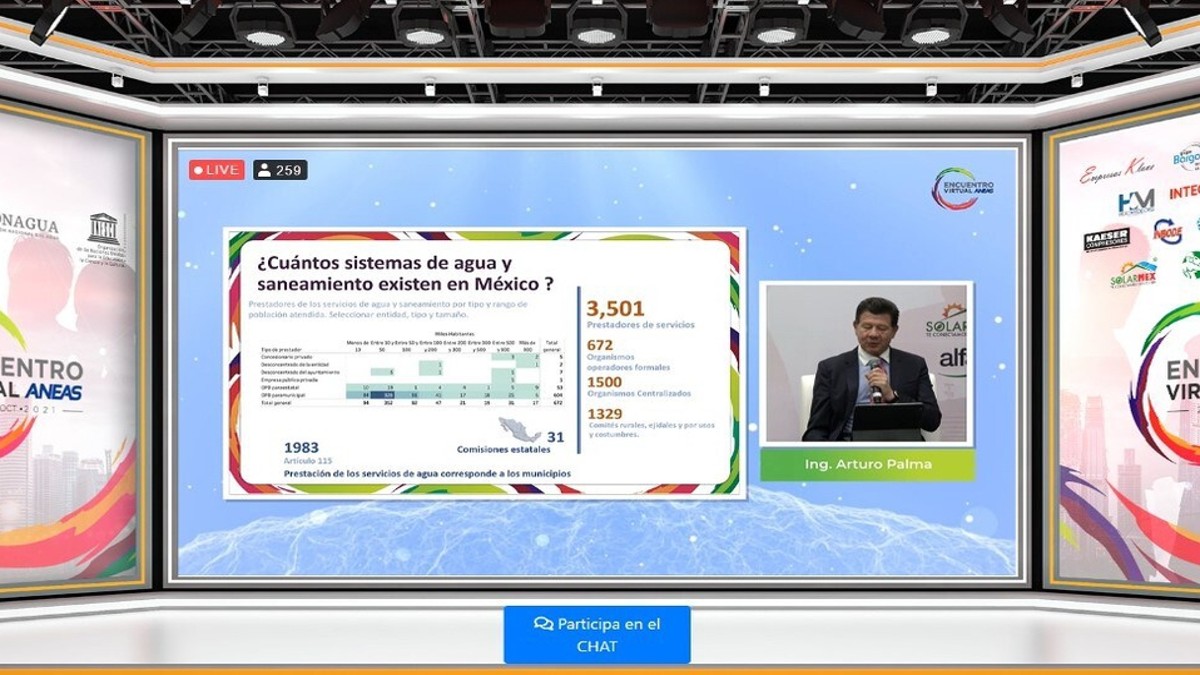Click the 'ENTRO AL ANEAS' logo on left banner

click(42, 382)
